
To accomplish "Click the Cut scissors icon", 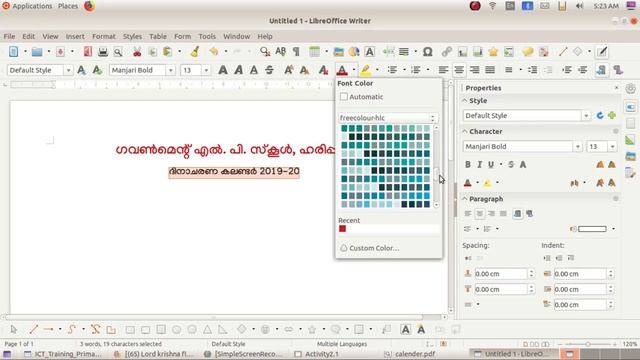I will pyautogui.click(x=137, y=52).
